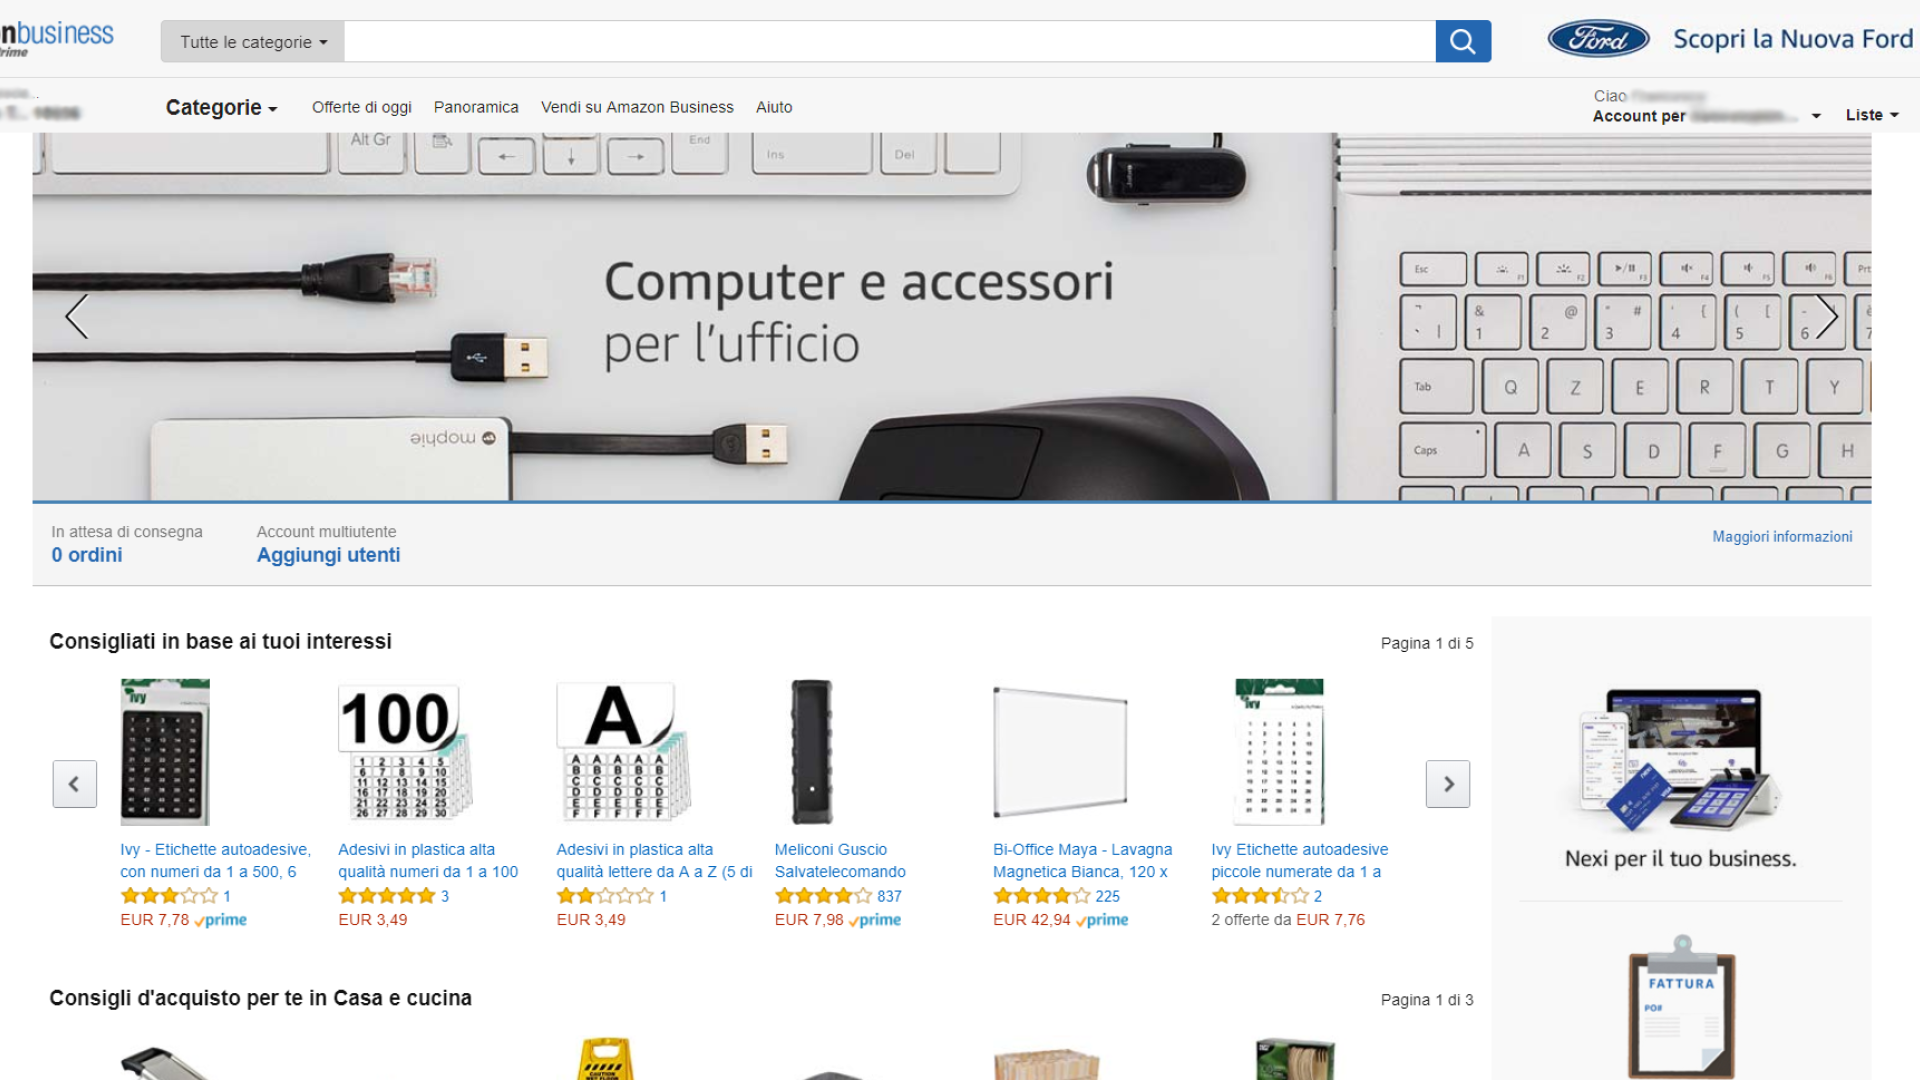
Task: Open Tutte le categorie search dropdown
Action: [253, 42]
